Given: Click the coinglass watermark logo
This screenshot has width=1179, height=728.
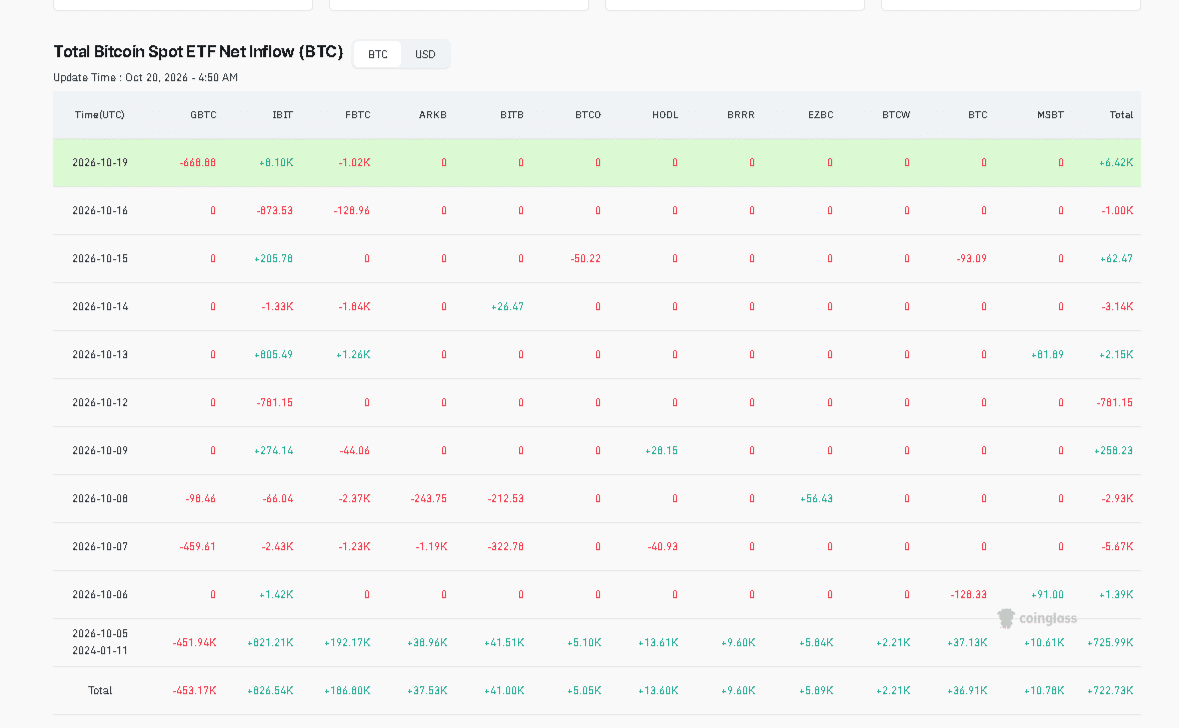Looking at the screenshot, I should (x=1037, y=618).
